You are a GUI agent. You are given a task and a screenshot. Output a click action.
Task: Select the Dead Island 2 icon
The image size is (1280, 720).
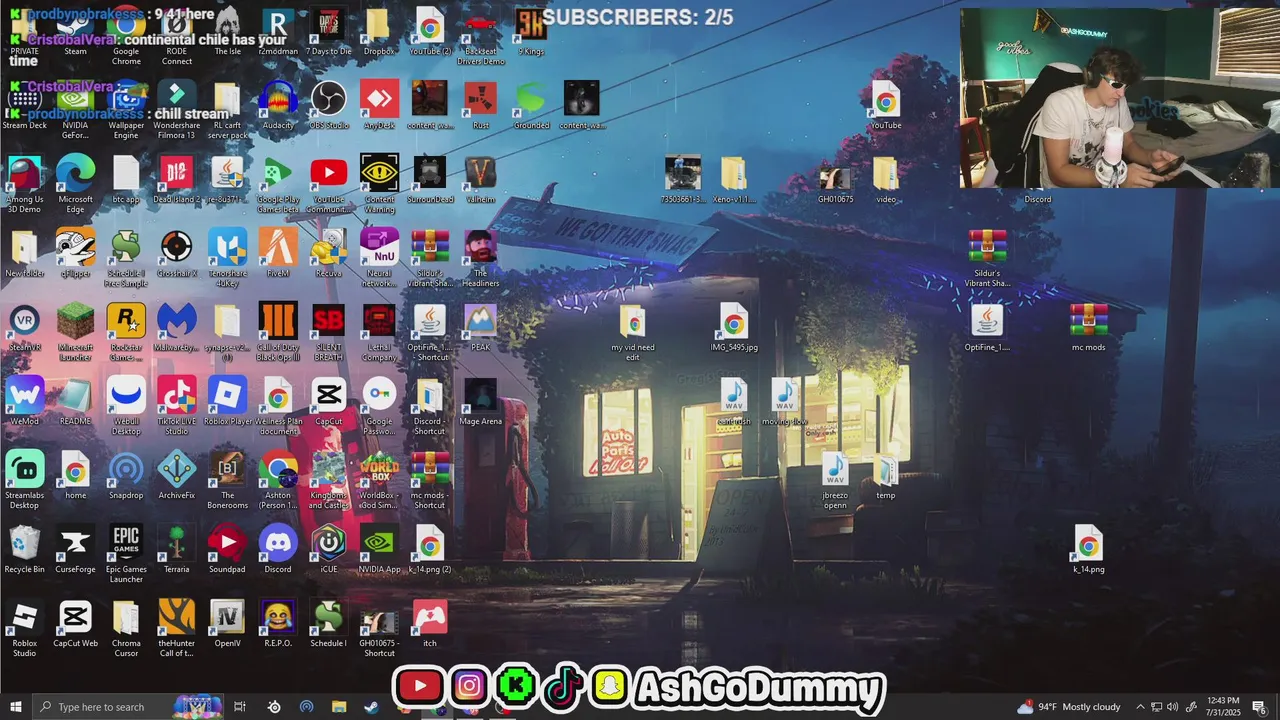coord(177,180)
